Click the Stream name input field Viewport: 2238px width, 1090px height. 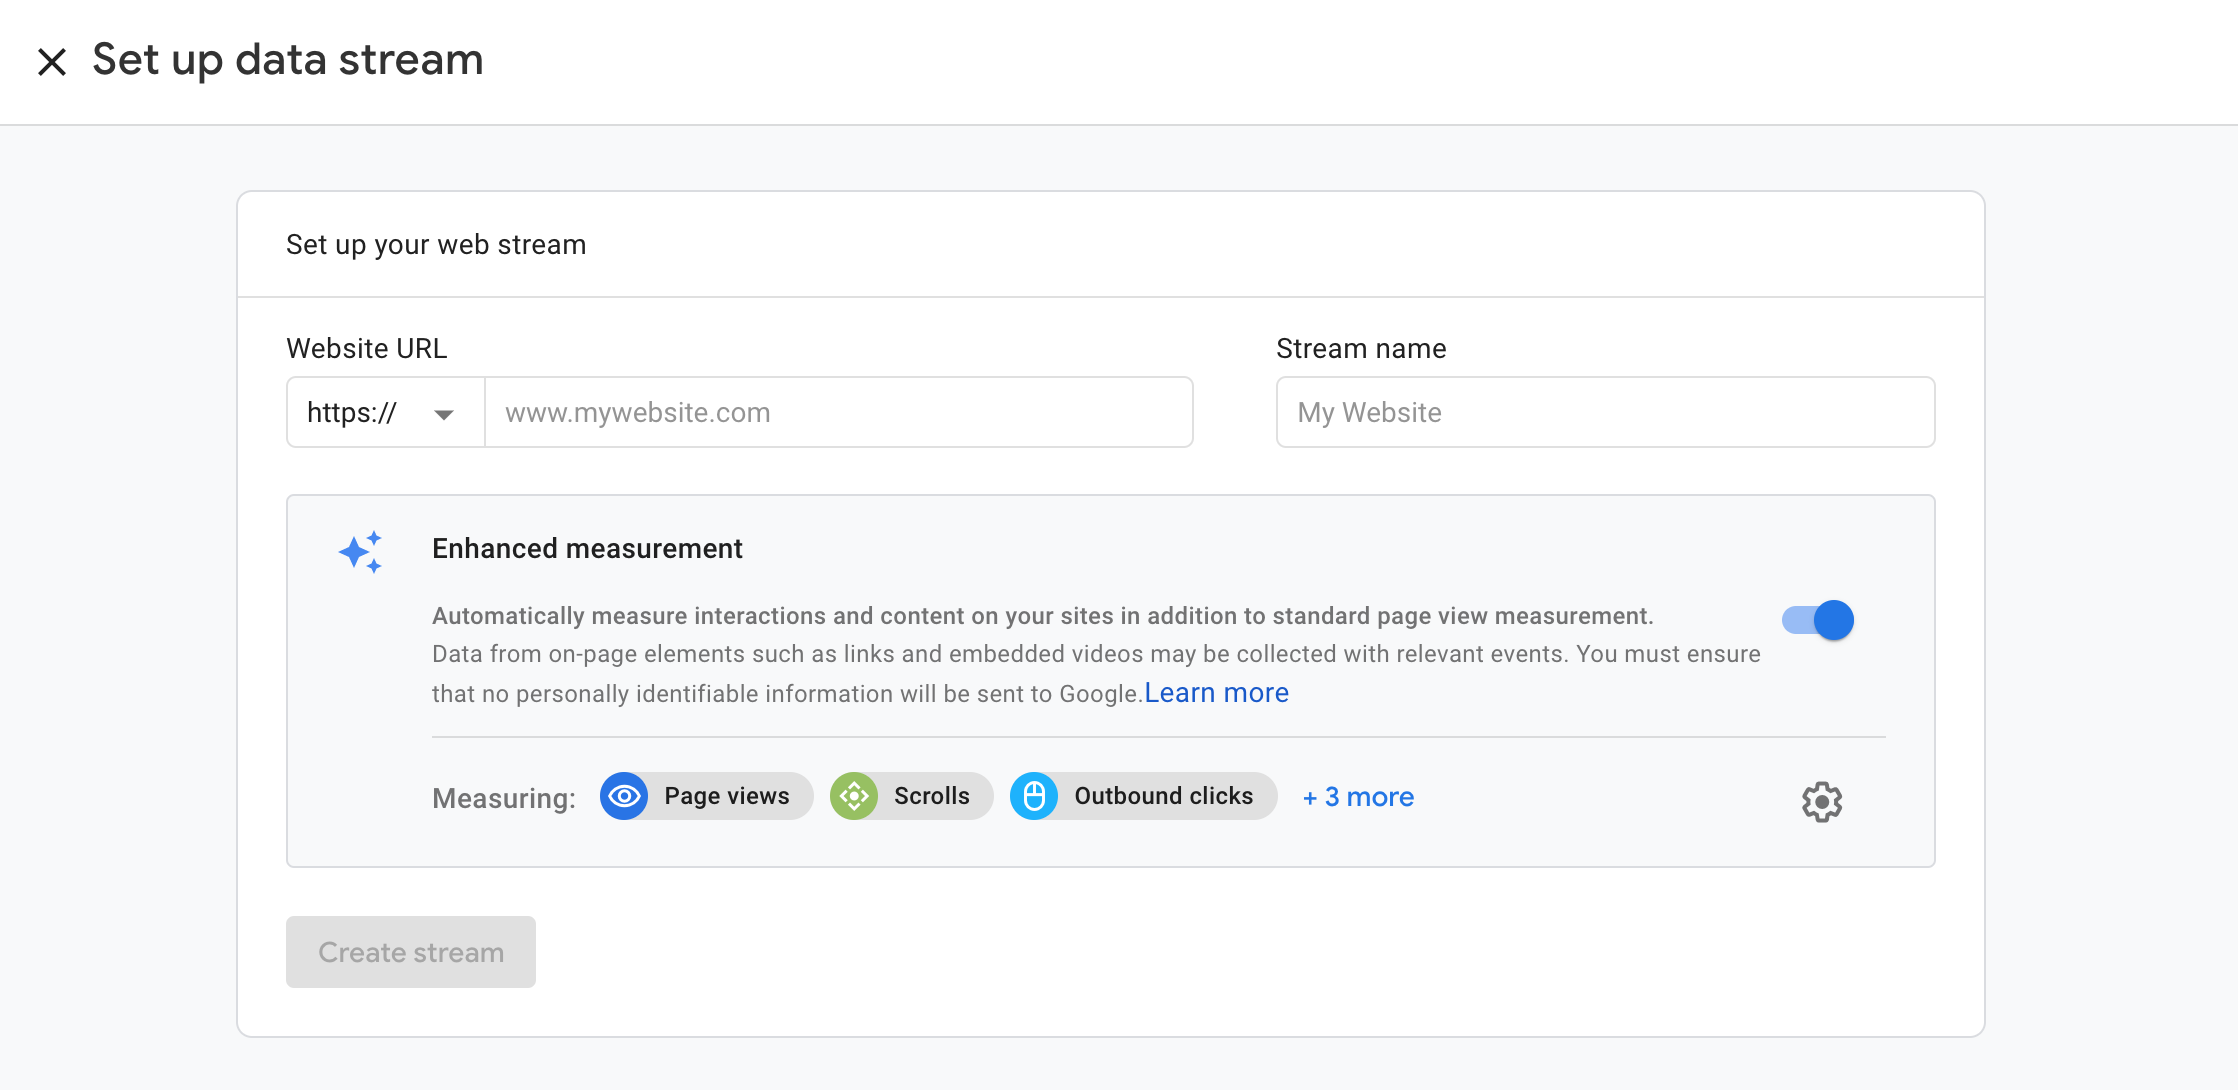coord(1605,412)
